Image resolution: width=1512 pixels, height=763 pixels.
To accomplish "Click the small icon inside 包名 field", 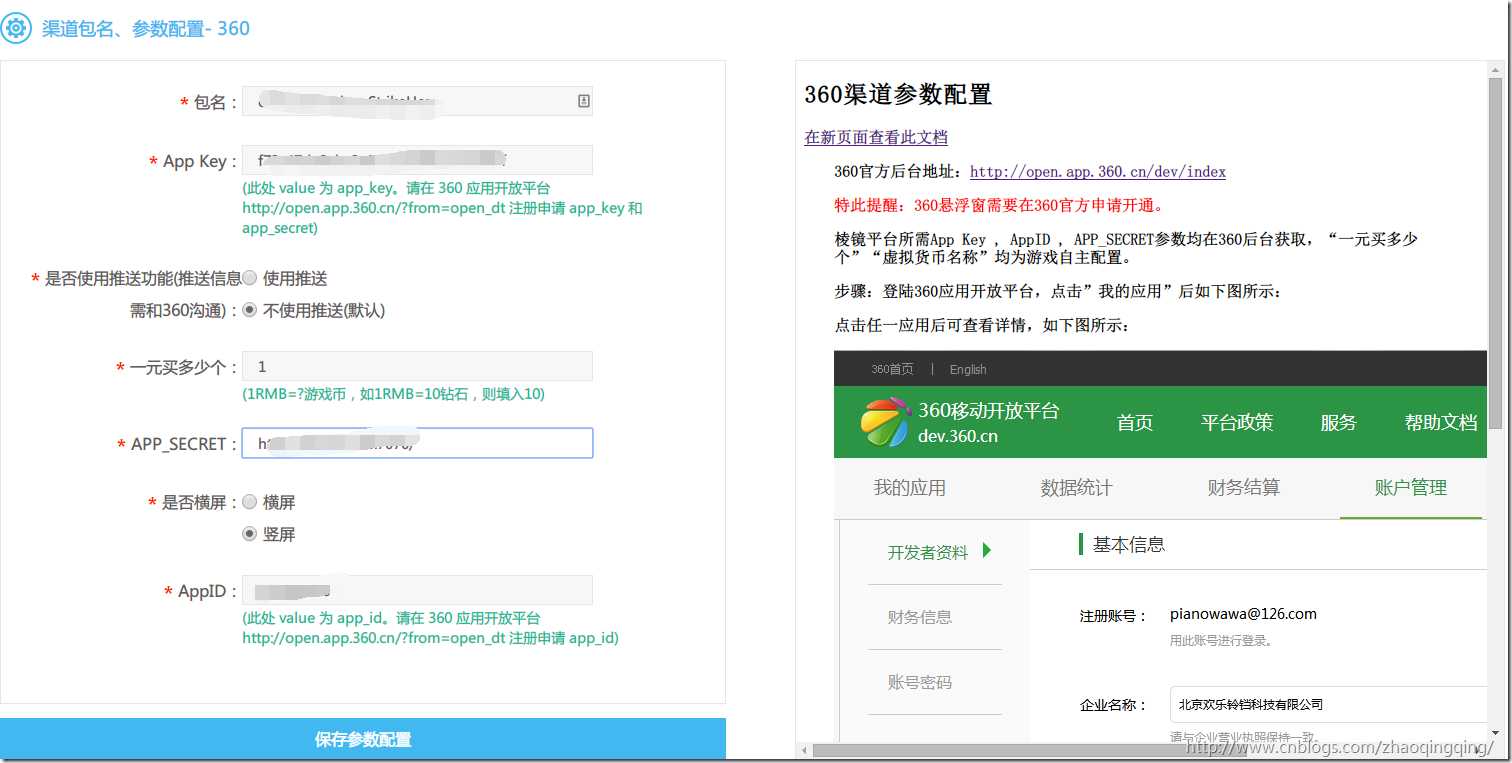I will [x=584, y=101].
